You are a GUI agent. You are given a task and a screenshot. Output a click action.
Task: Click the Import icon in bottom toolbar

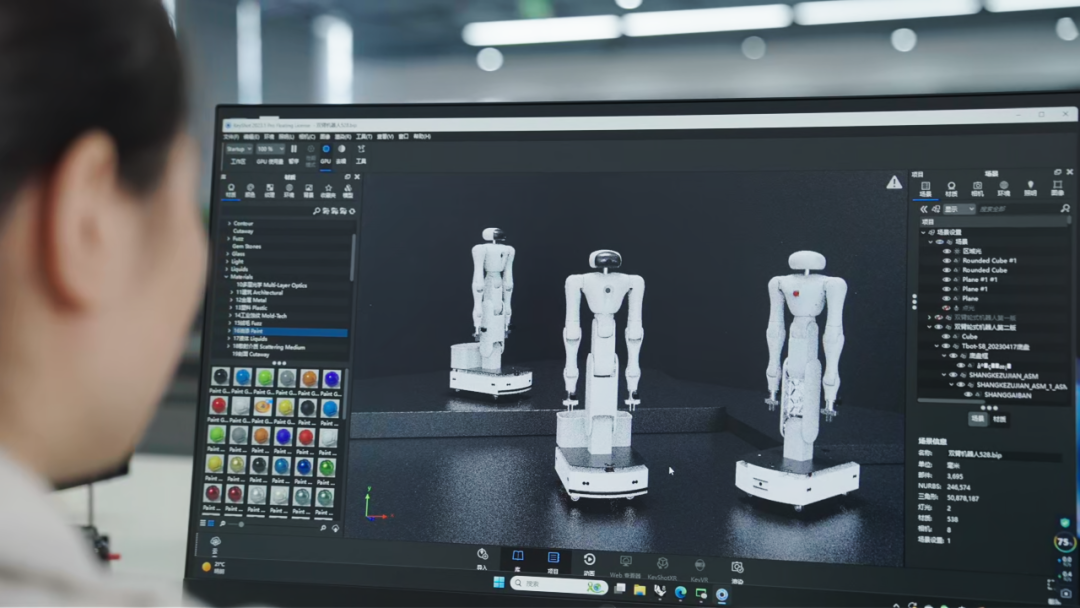pyautogui.click(x=482, y=556)
